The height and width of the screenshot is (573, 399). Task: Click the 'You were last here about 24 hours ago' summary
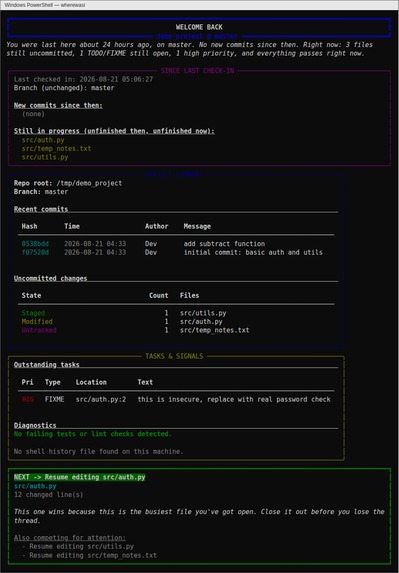coord(190,49)
